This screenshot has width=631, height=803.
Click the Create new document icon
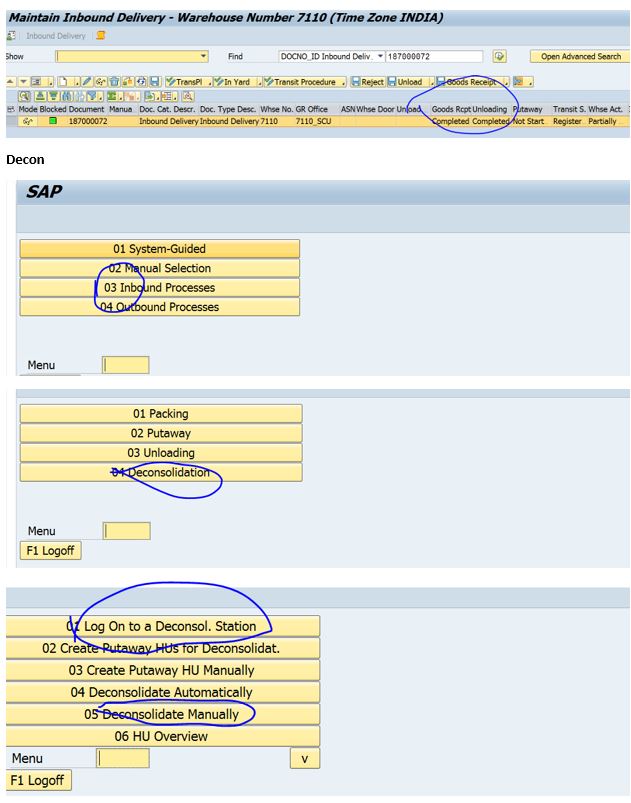pos(62,82)
